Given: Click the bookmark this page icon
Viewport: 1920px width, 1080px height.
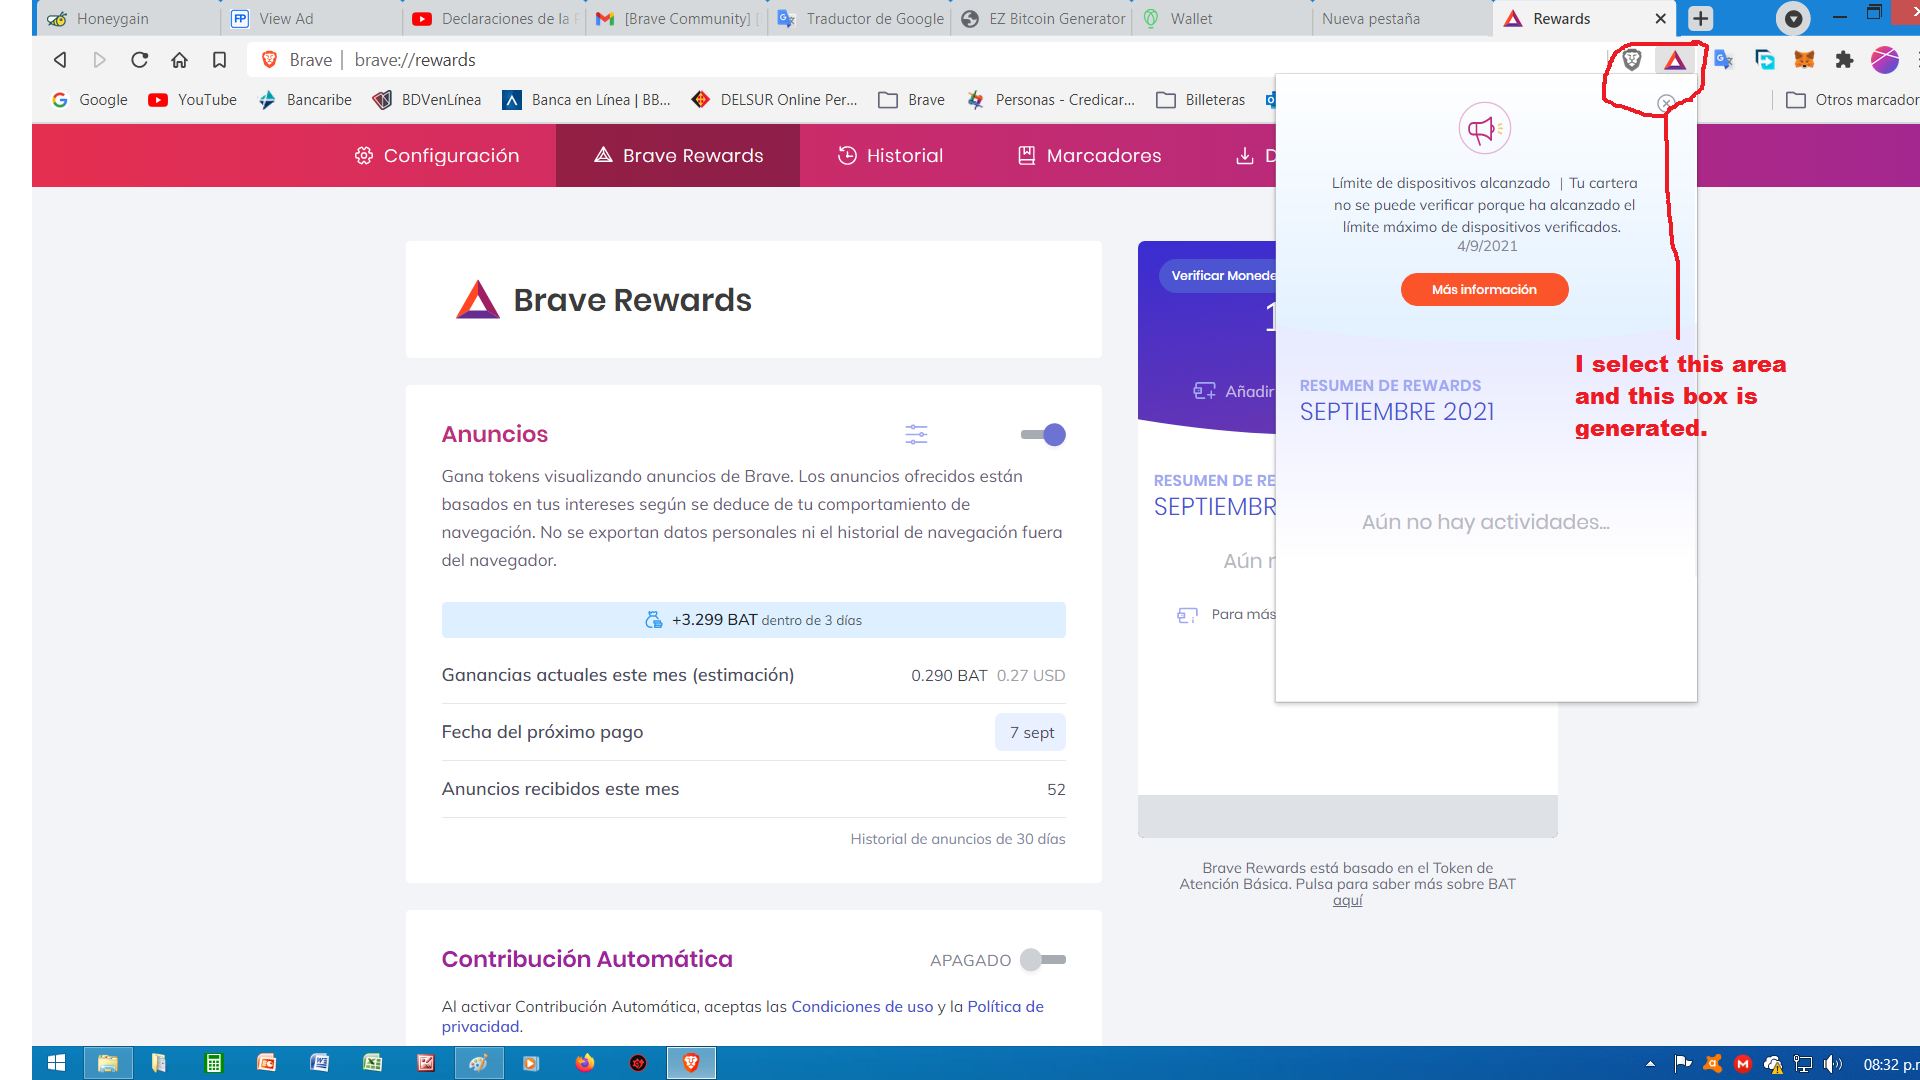Looking at the screenshot, I should [219, 60].
